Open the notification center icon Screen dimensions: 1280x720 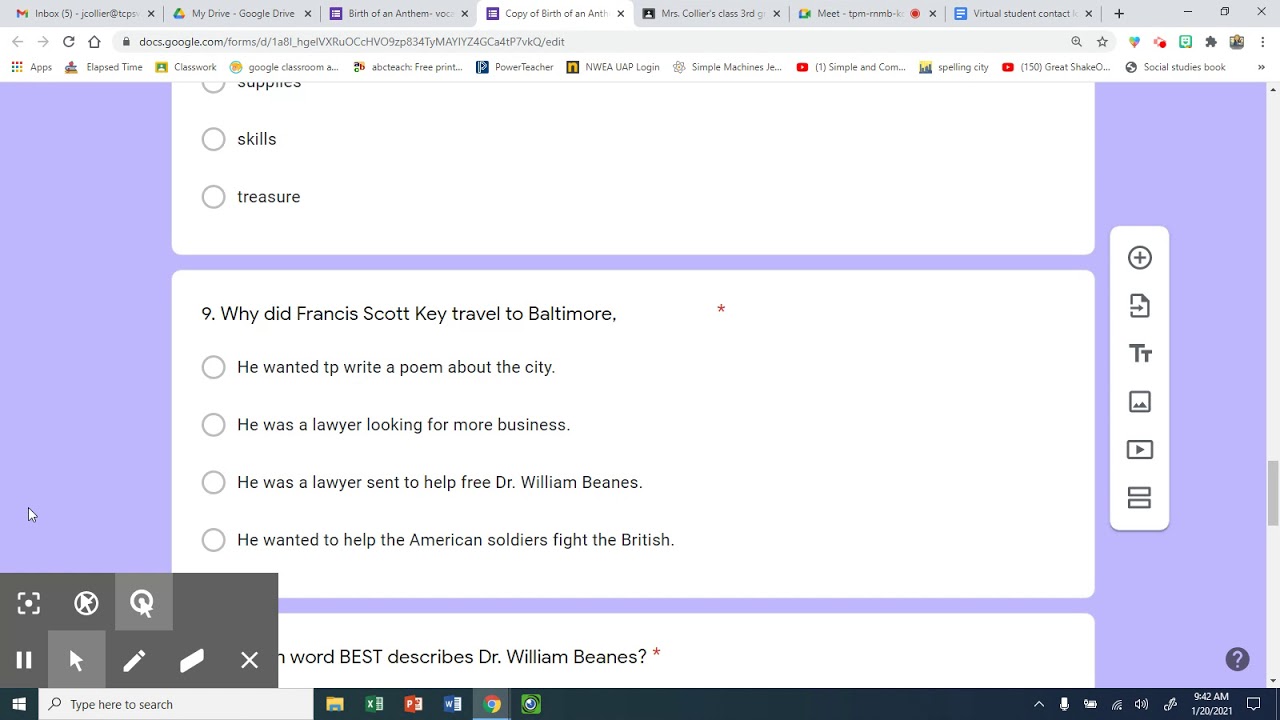coord(1254,704)
